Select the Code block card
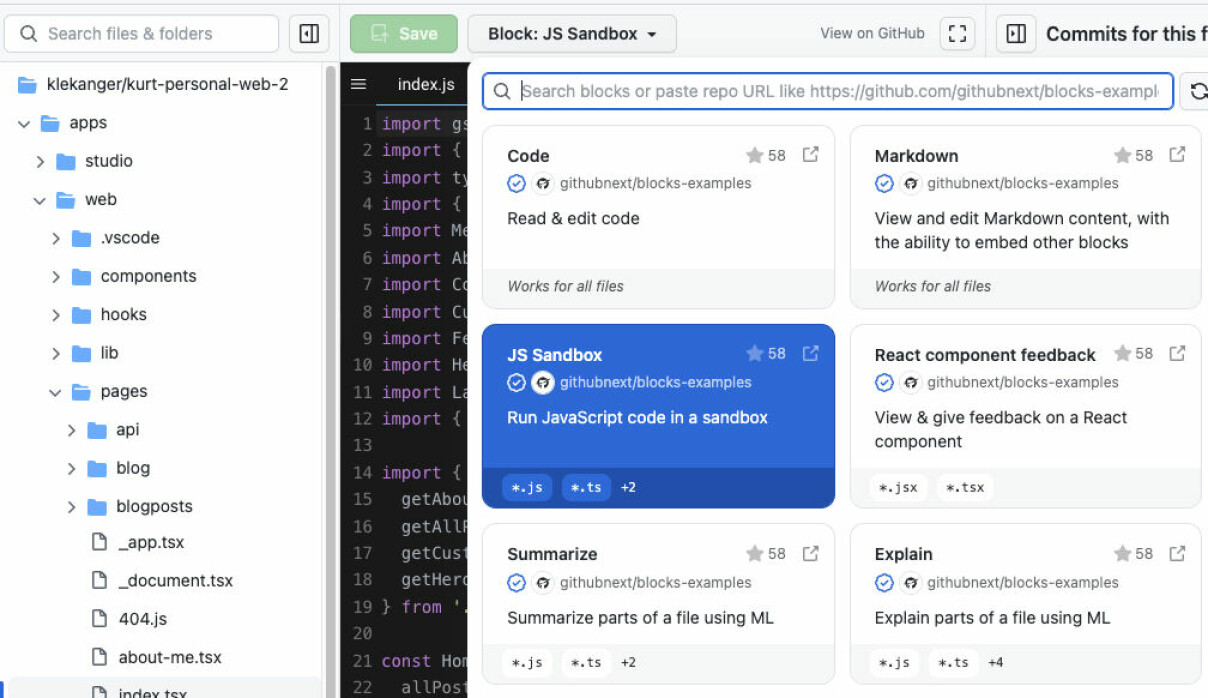The height and width of the screenshot is (698, 1208). point(658,217)
